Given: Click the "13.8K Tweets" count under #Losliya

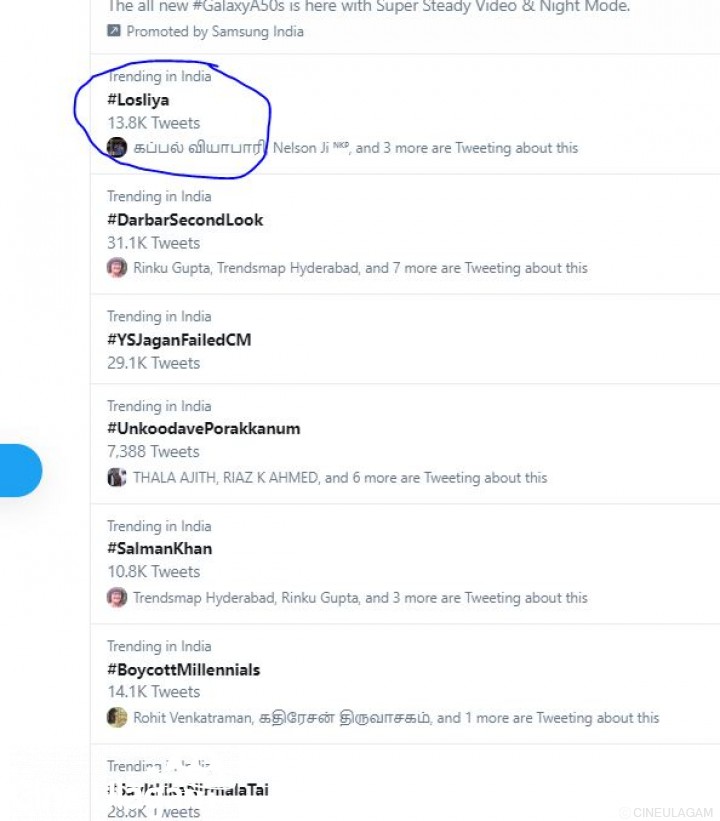Looking at the screenshot, I should point(153,123).
